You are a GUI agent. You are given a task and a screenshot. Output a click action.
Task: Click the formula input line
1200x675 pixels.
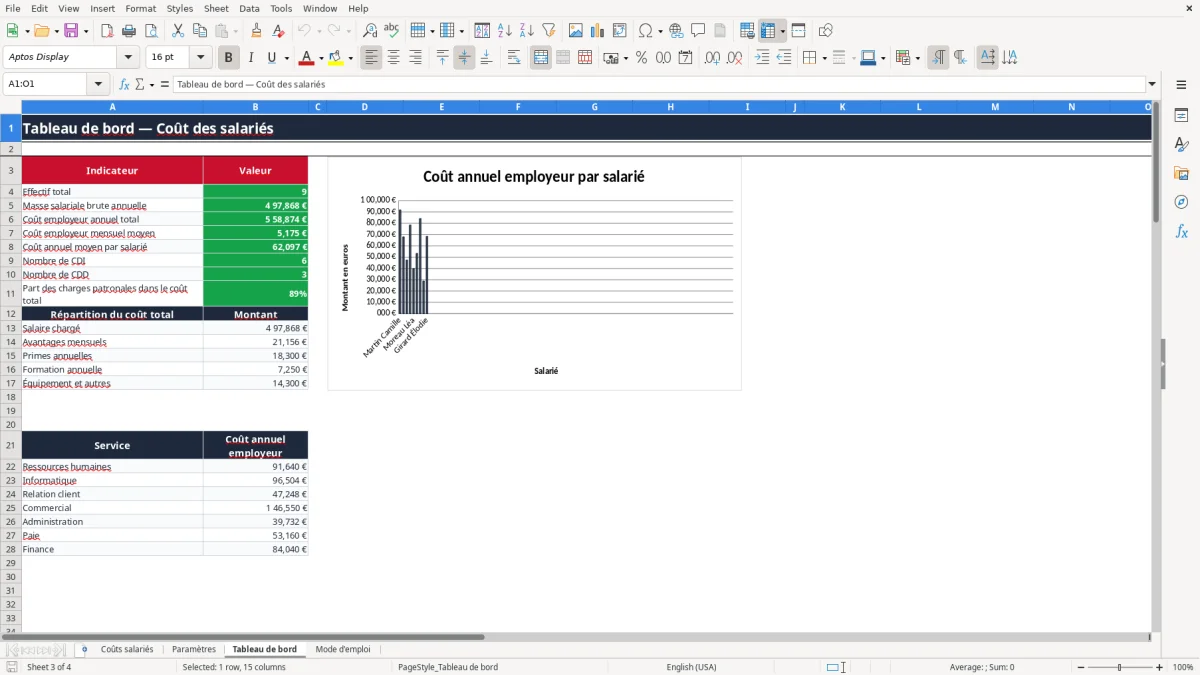pos(659,85)
